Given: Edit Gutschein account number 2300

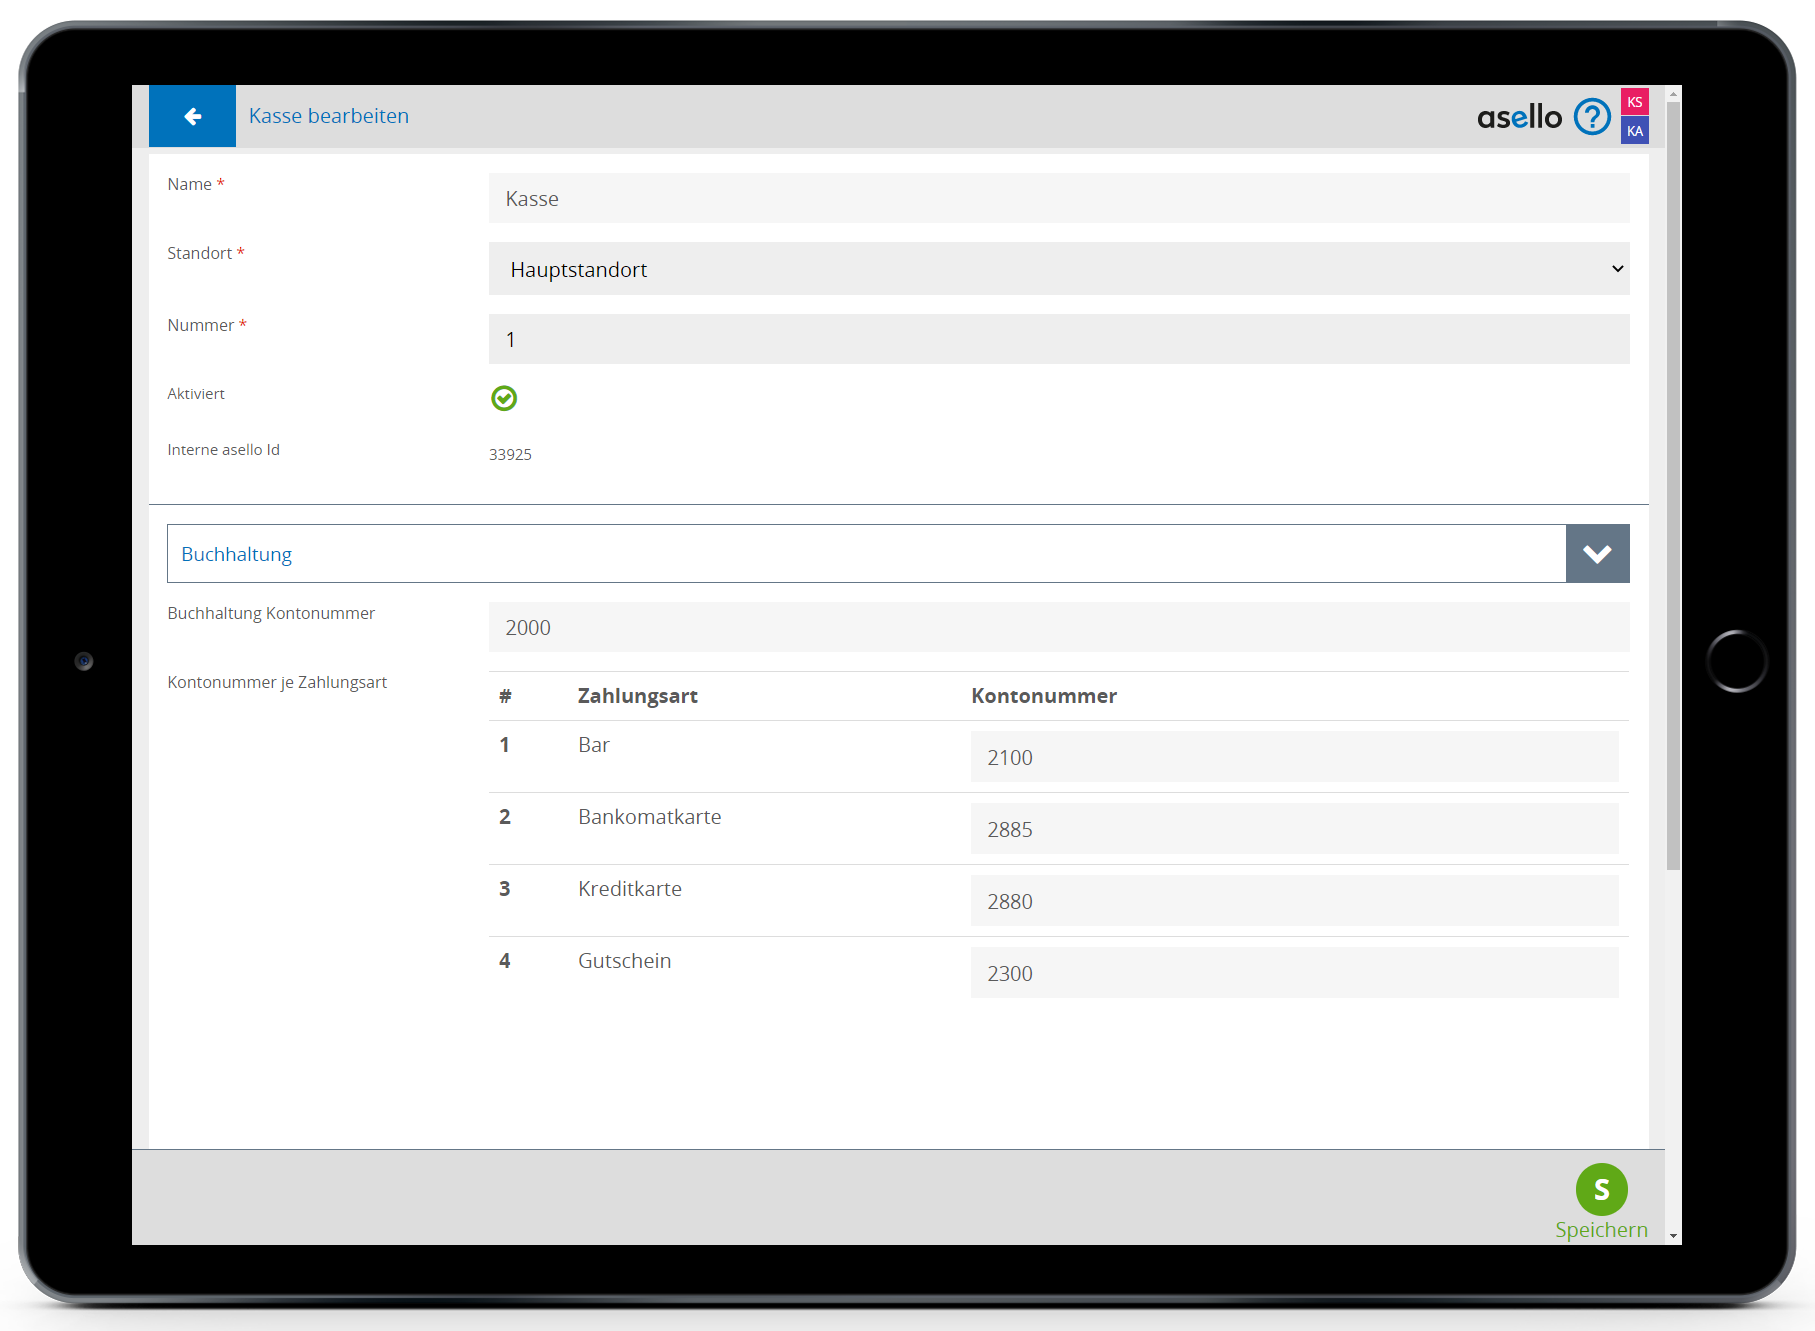Looking at the screenshot, I should tap(1293, 973).
